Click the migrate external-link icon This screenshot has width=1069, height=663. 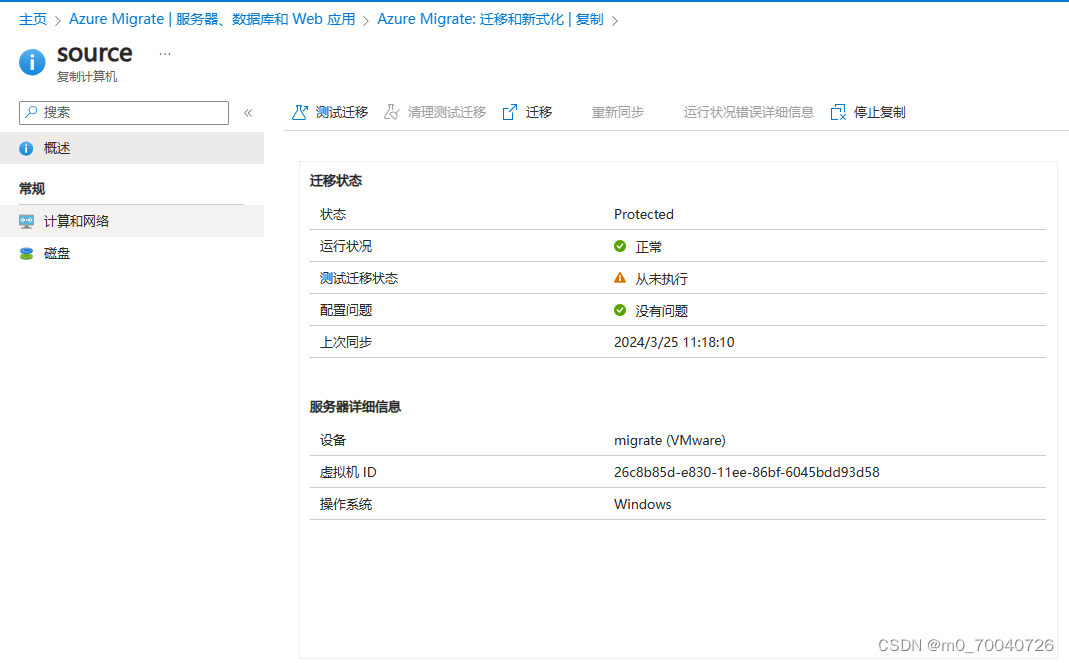click(x=509, y=113)
